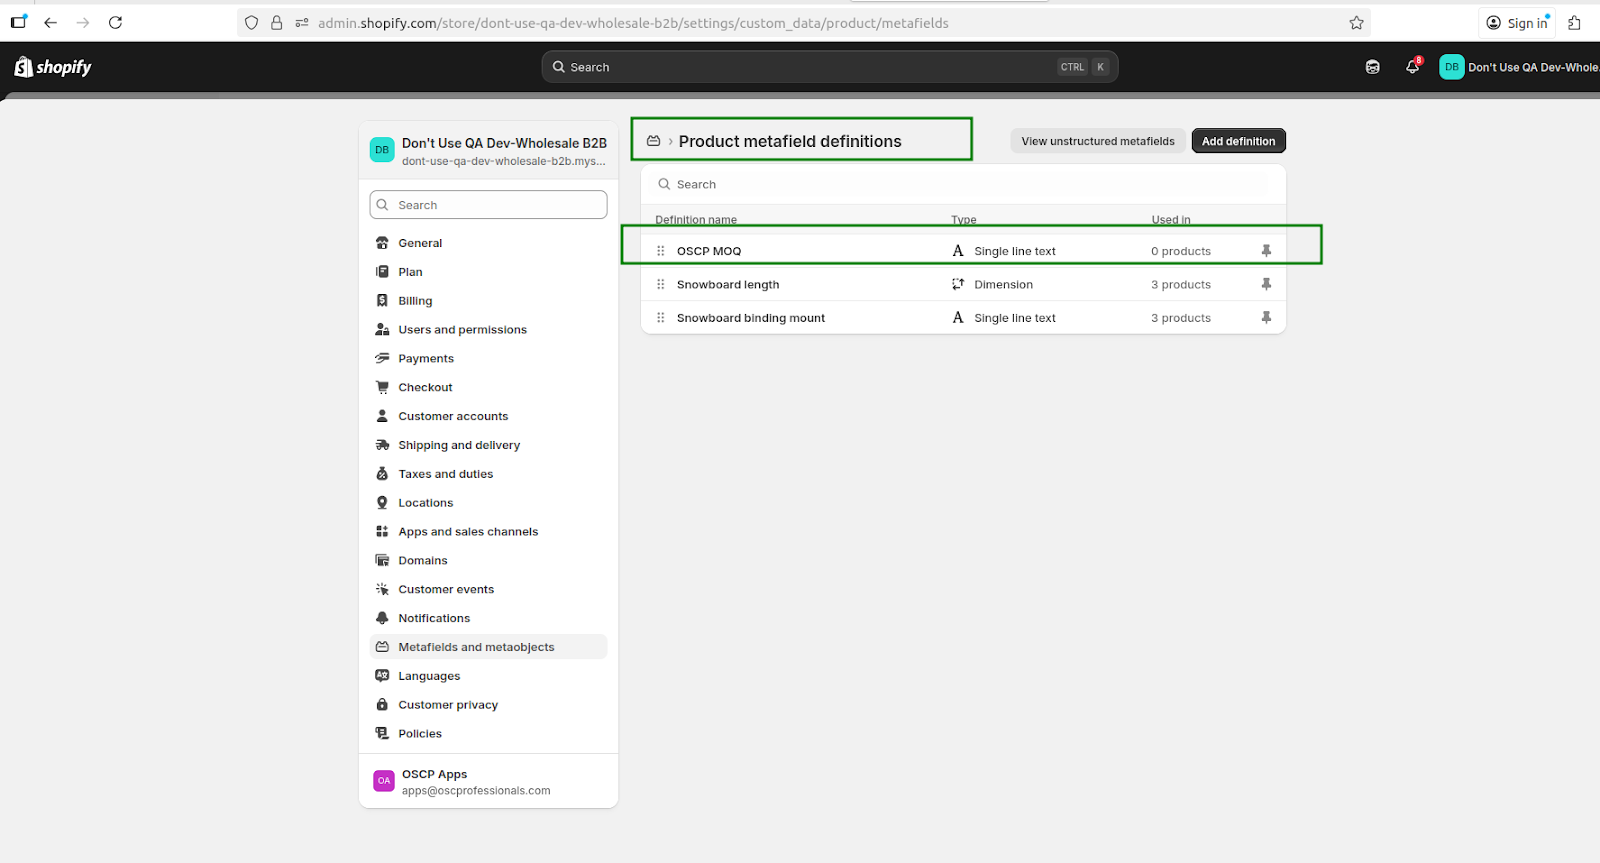Open the notifications bell icon
1600x863 pixels.
pyautogui.click(x=1412, y=67)
